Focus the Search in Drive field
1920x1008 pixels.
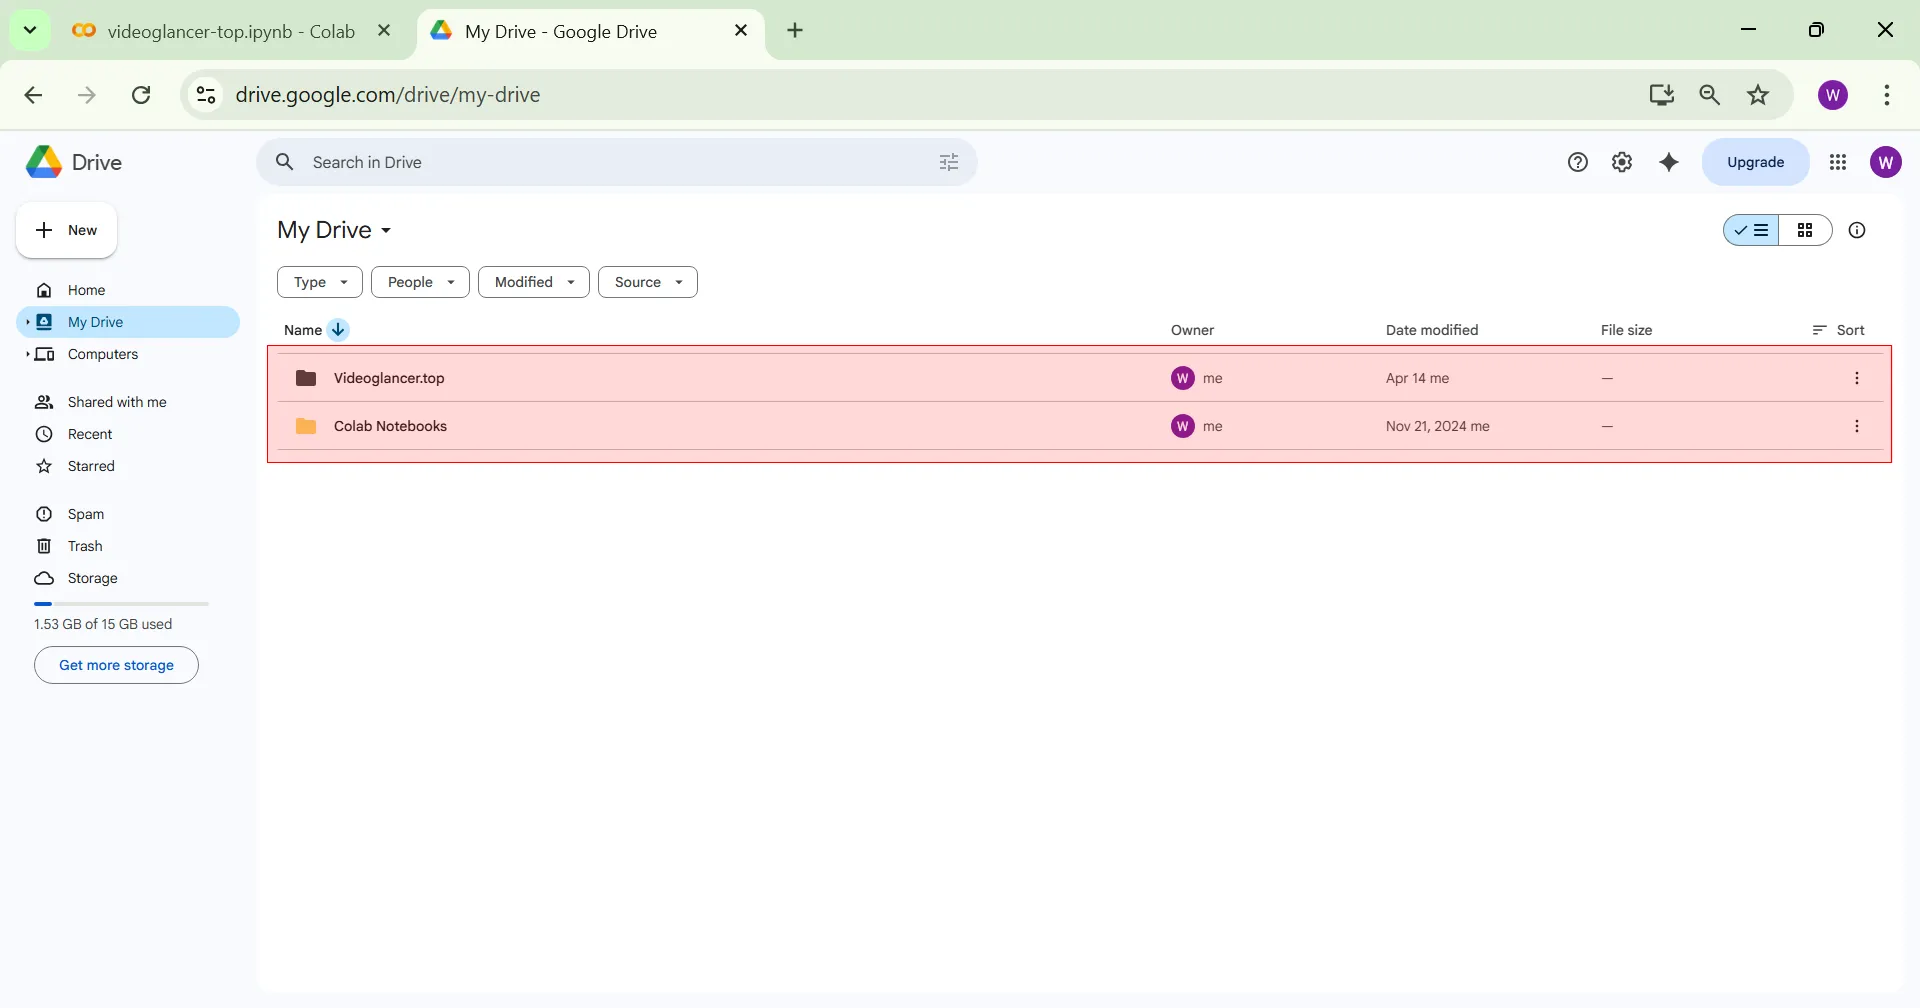click(x=617, y=162)
